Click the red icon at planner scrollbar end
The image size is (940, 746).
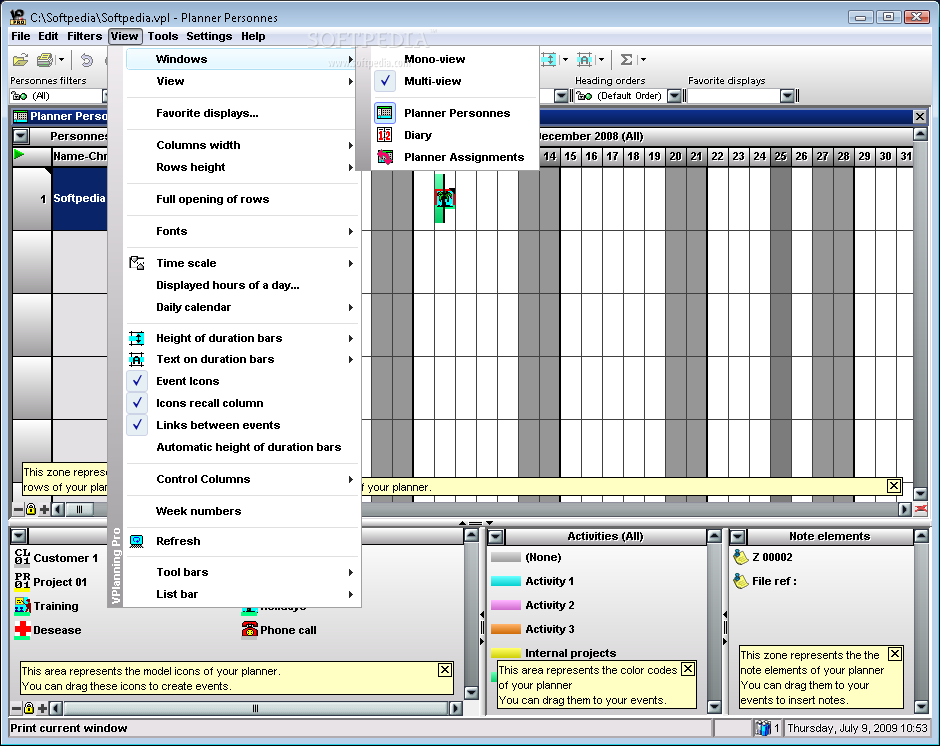(x=921, y=509)
